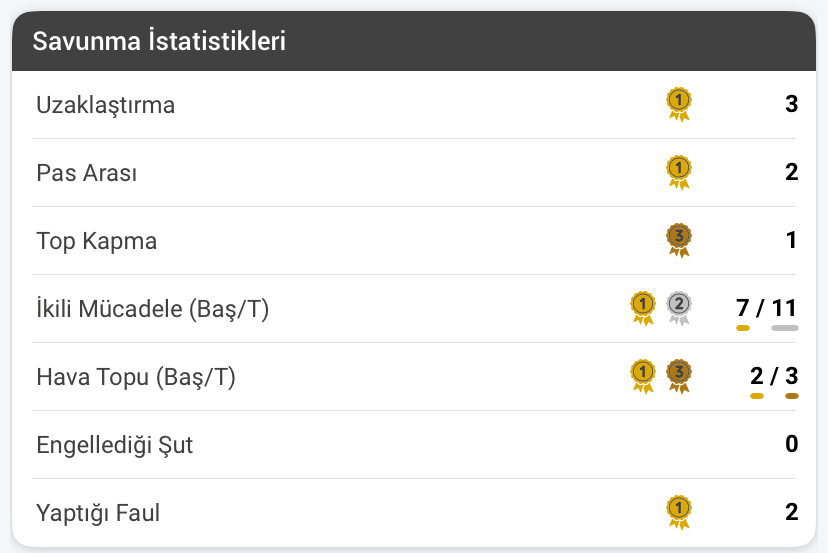This screenshot has height=553, width=828.
Task: Click the Yaptığı Faul label
Action: pos(98,513)
